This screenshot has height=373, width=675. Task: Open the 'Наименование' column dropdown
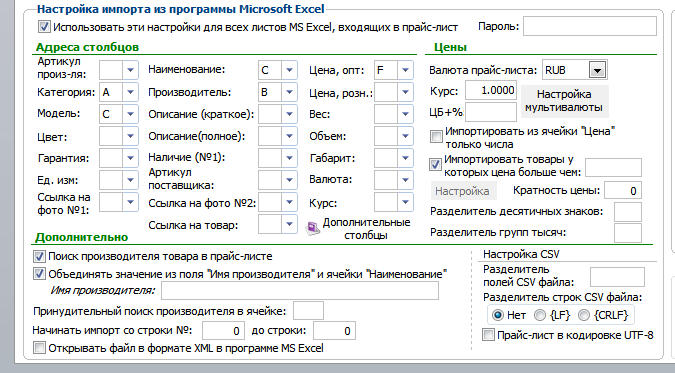[289, 70]
